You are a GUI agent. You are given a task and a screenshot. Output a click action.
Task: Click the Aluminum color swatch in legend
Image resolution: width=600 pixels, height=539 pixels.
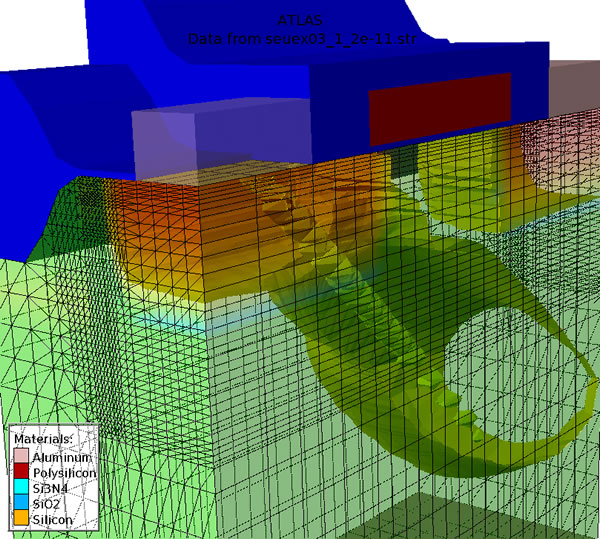[x=21, y=456]
